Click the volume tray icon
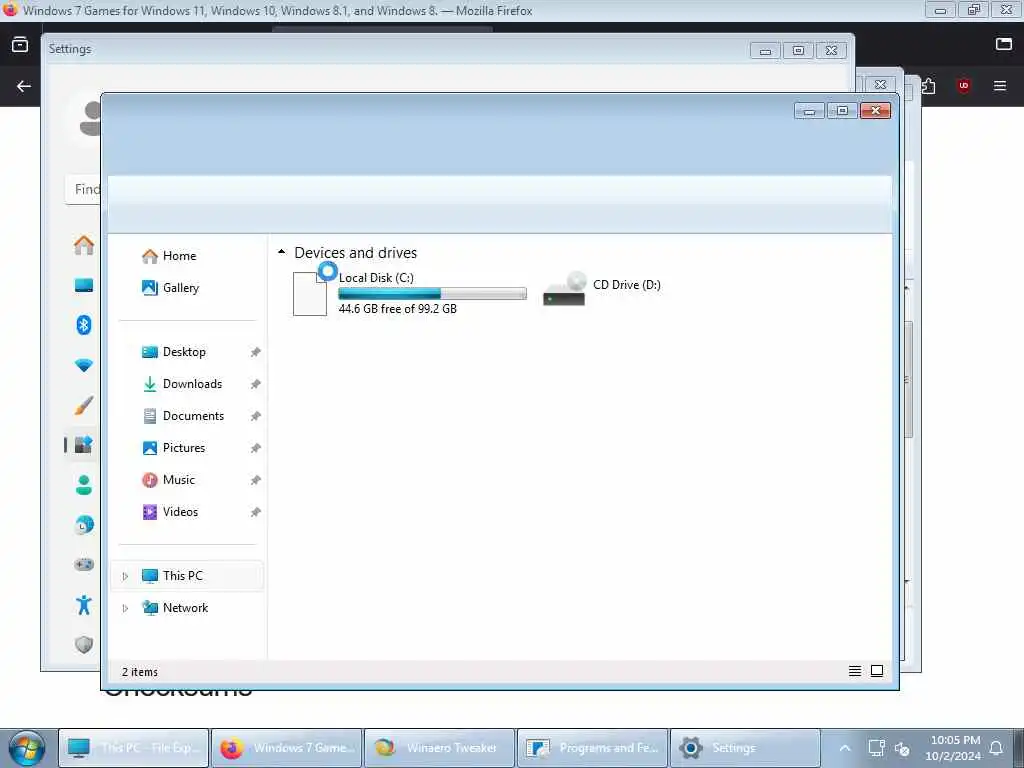This screenshot has height=768, width=1024. [x=903, y=749]
